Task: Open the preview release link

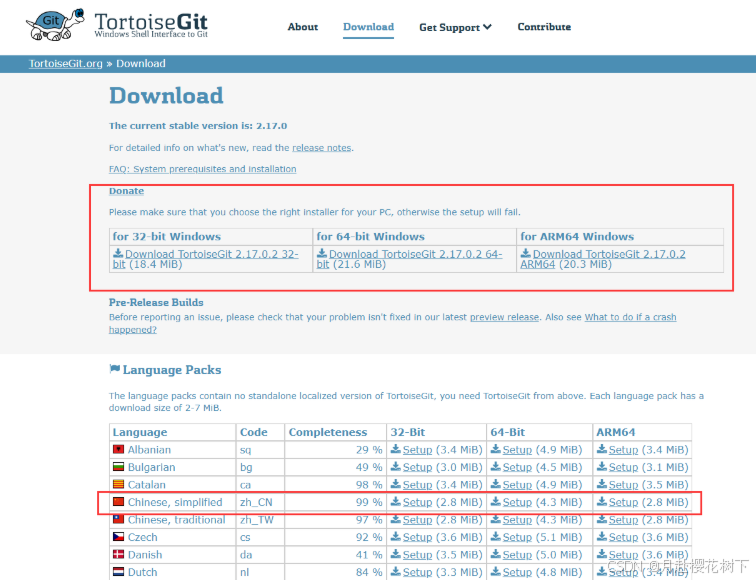Action: pyautogui.click(x=504, y=317)
